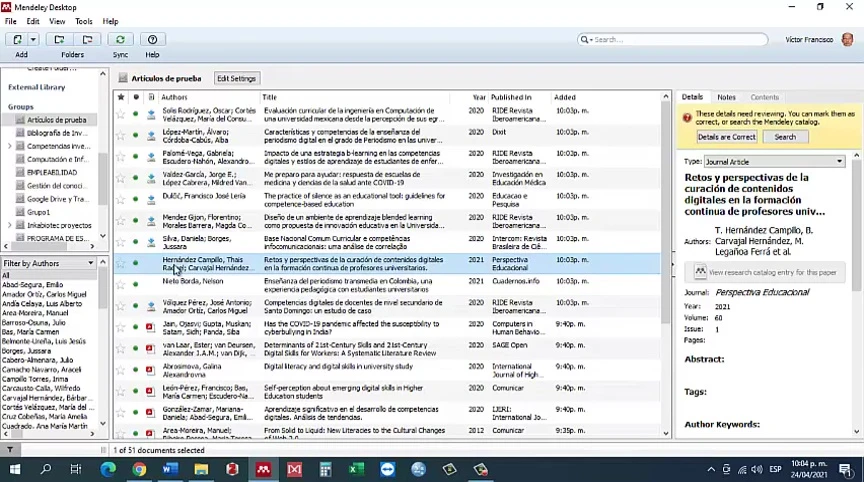Image resolution: width=864 pixels, height=482 pixels.
Task: Toggle read status of Dulčić article
Action: coord(136,199)
